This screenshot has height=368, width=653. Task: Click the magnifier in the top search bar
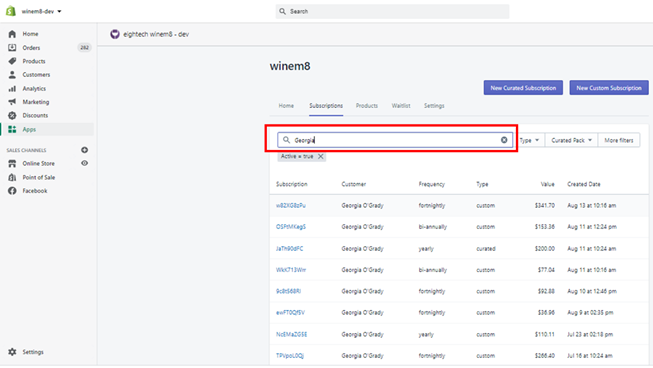(x=282, y=11)
